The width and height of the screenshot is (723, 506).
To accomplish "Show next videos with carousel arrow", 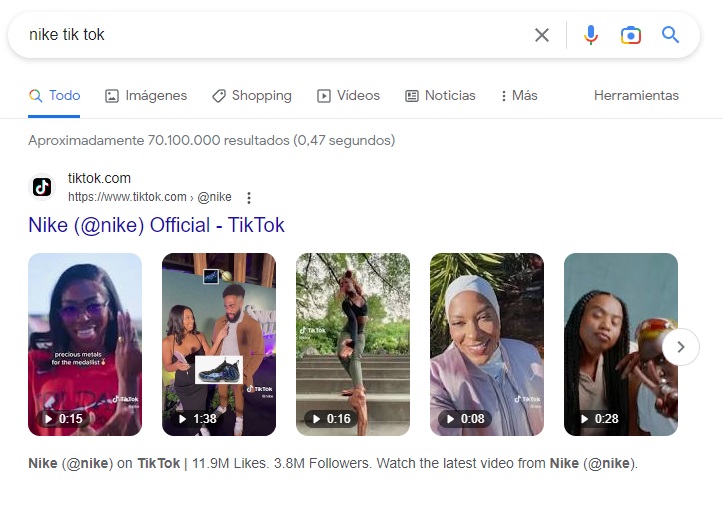I will 680,347.
